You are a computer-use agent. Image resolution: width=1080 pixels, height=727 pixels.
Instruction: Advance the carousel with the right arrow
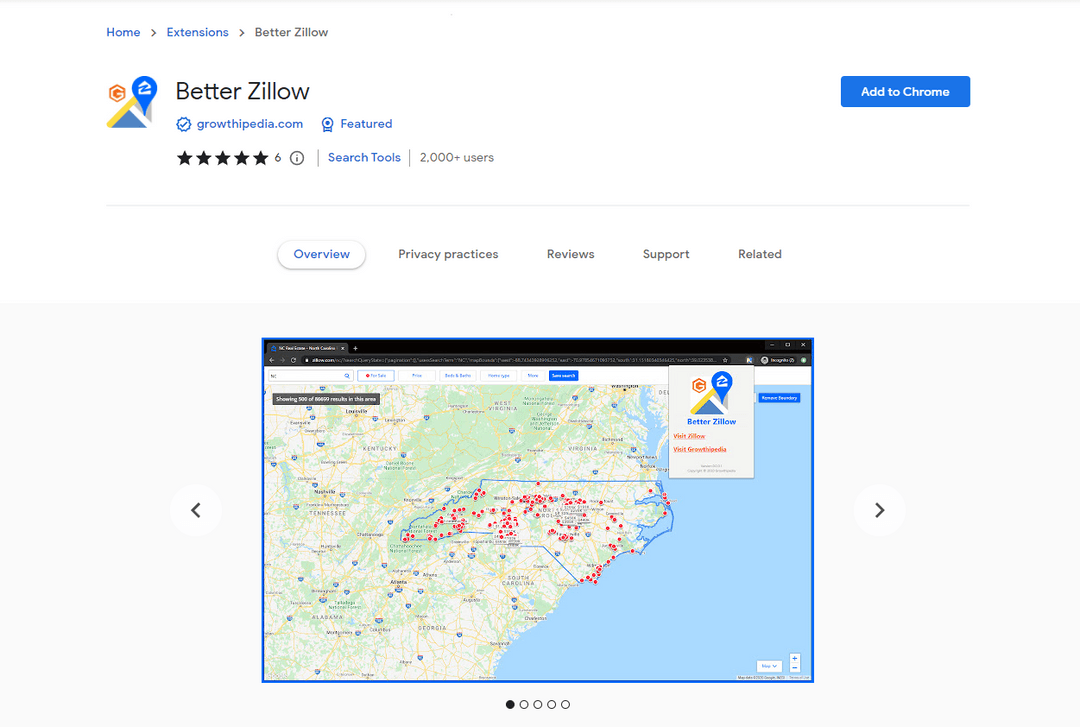point(879,510)
